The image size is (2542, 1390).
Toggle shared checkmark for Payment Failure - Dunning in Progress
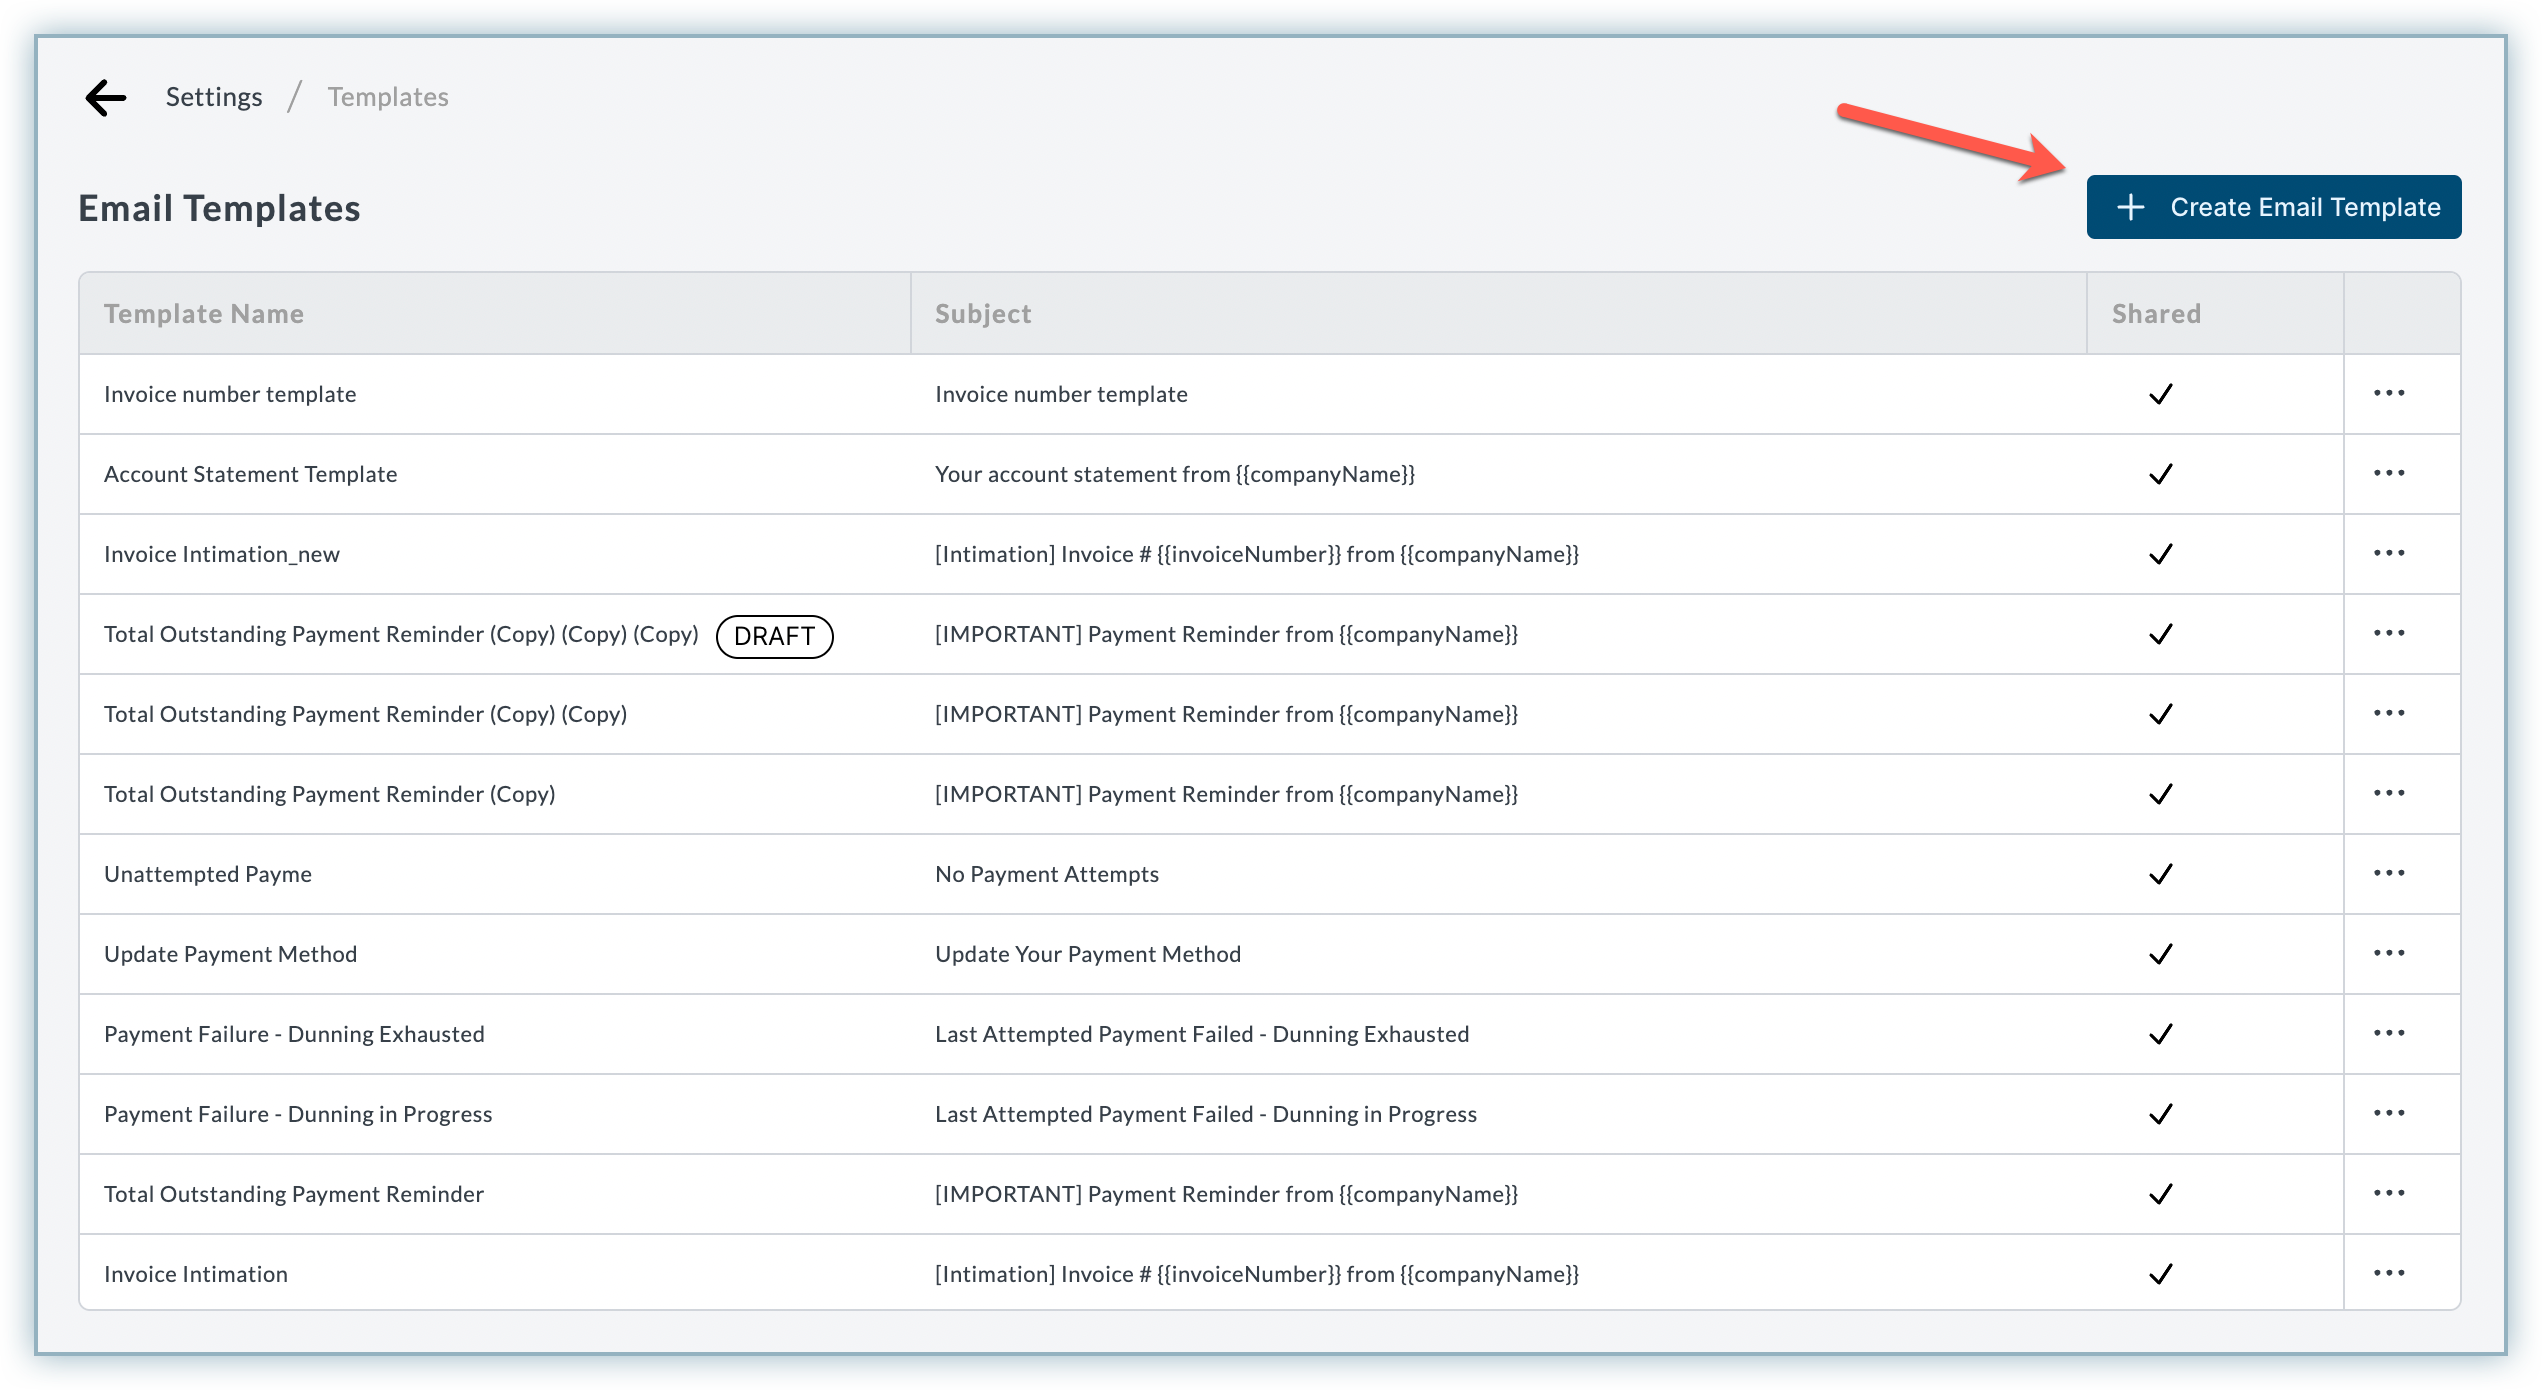pyautogui.click(x=2161, y=1114)
